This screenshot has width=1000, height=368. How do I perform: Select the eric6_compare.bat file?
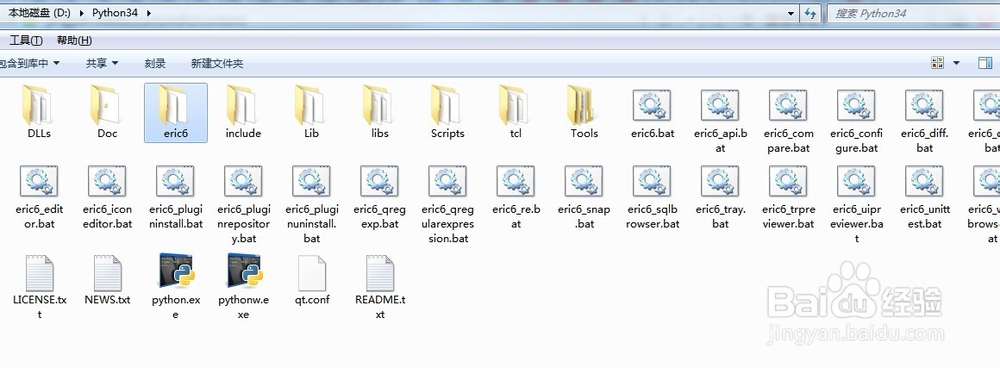(x=788, y=121)
